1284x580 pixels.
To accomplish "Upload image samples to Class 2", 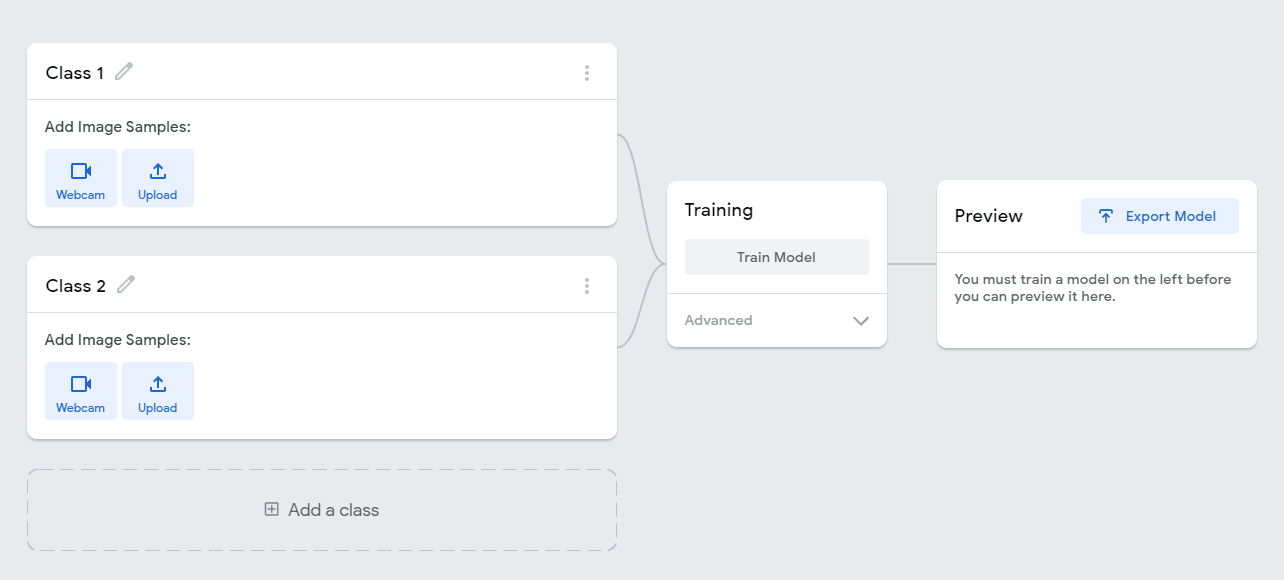I will 158,391.
